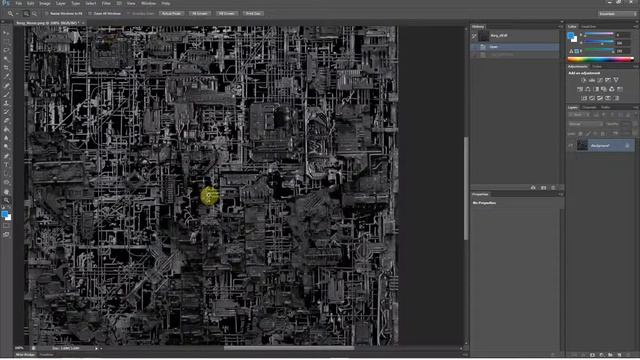The image size is (640, 360).
Task: Click the Fit Screen button
Action: pyautogui.click(x=200, y=13)
